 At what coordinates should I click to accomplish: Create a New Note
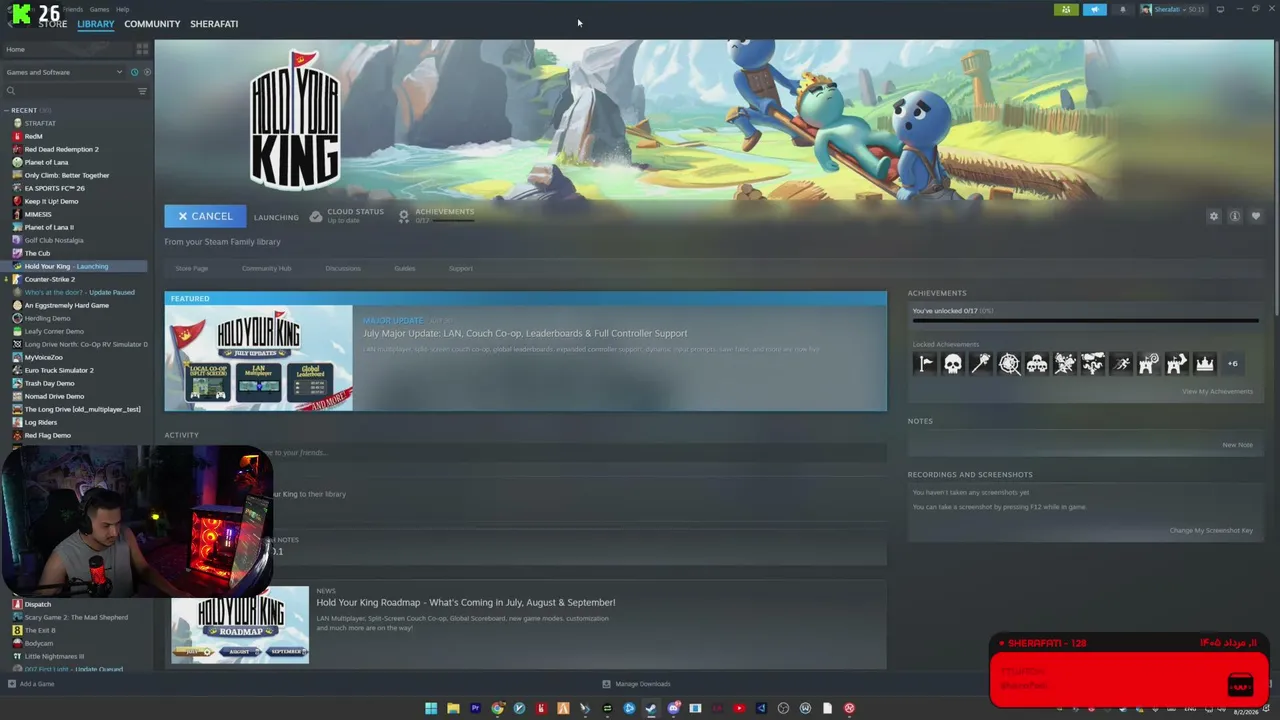1237,445
